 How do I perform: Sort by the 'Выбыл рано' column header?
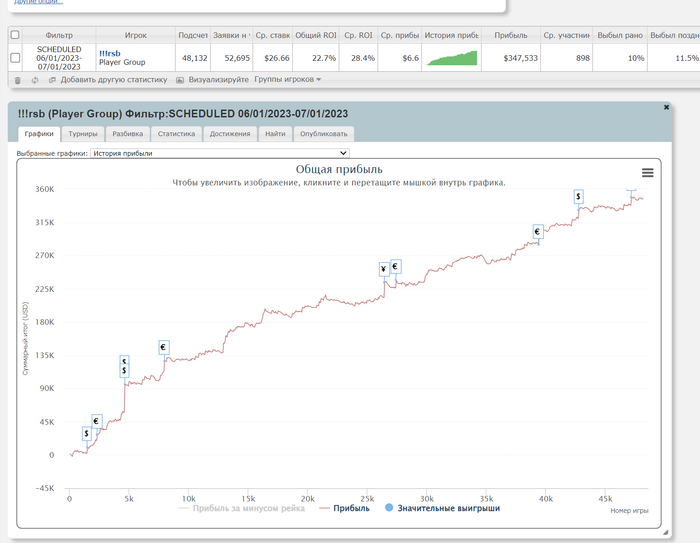620,35
